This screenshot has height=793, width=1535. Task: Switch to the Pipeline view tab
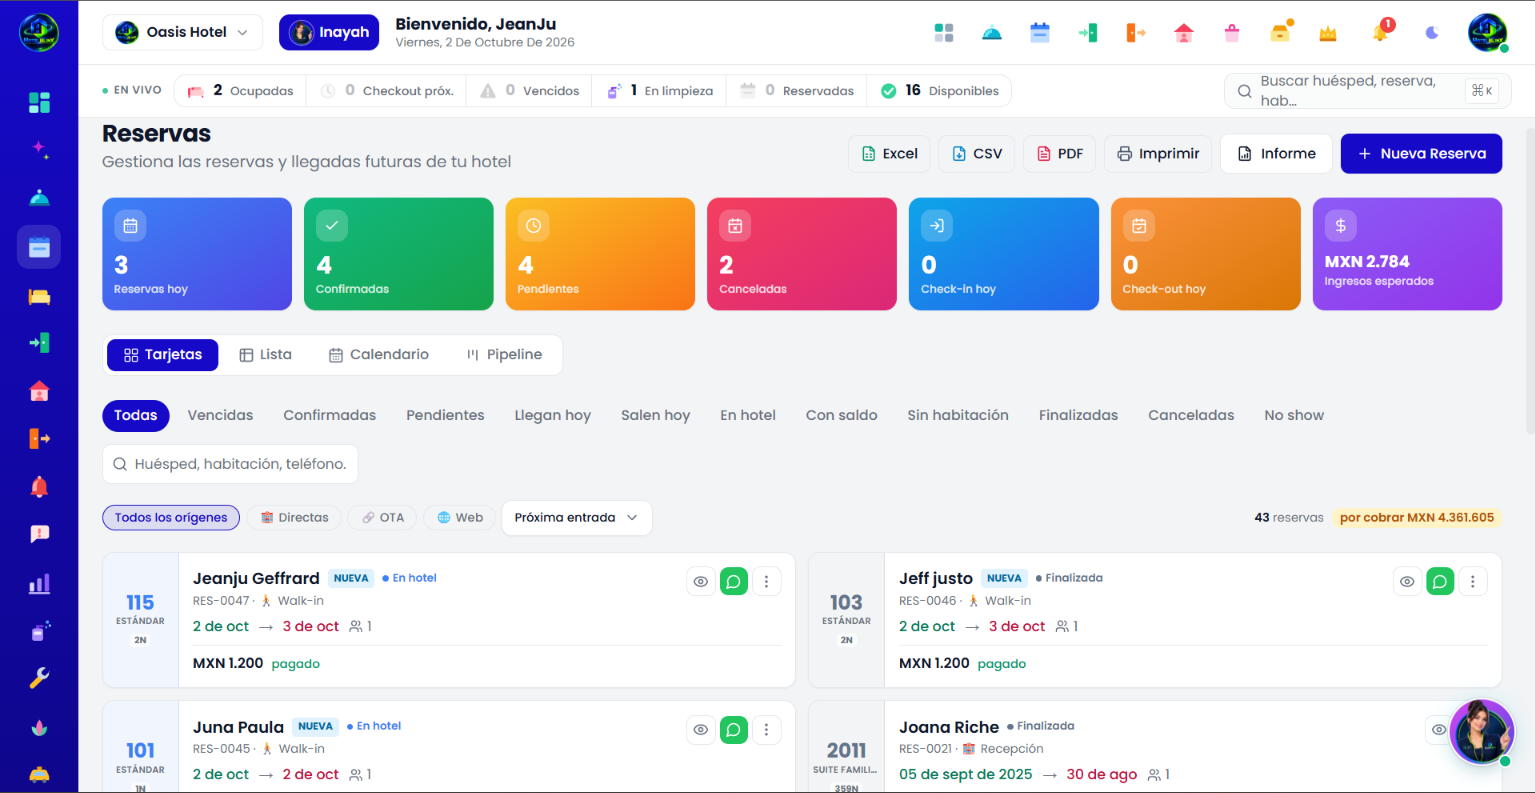pos(505,355)
